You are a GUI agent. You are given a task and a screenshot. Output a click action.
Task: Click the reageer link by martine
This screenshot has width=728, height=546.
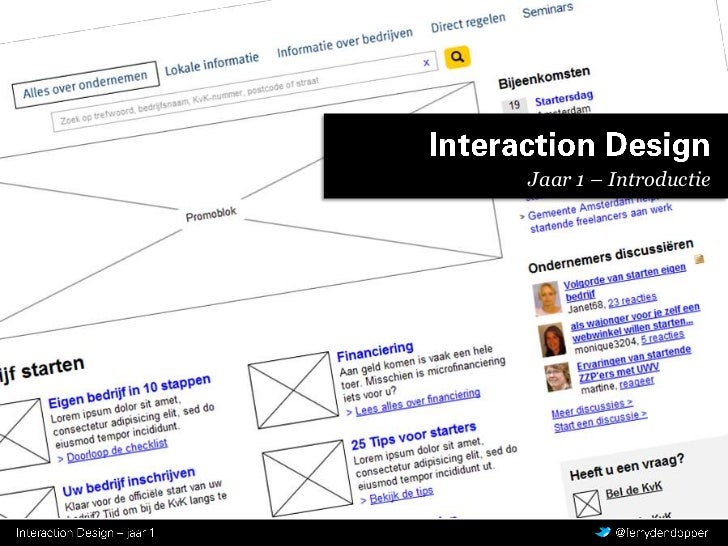[637, 383]
